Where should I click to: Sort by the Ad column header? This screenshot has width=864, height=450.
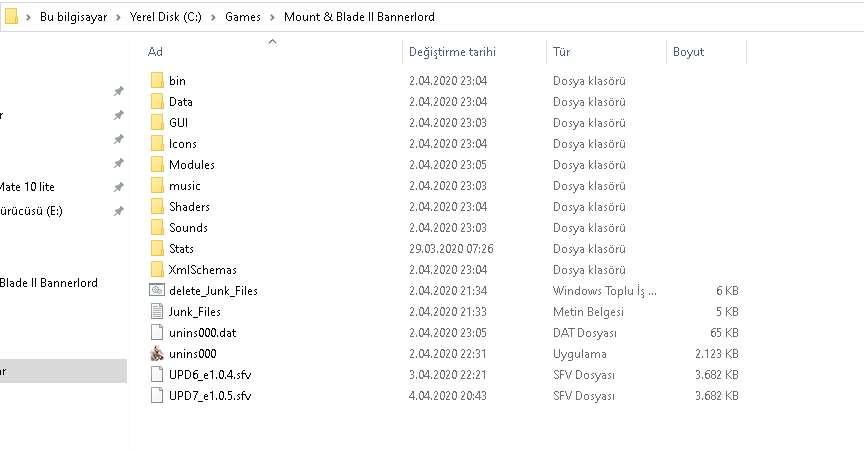pos(155,52)
